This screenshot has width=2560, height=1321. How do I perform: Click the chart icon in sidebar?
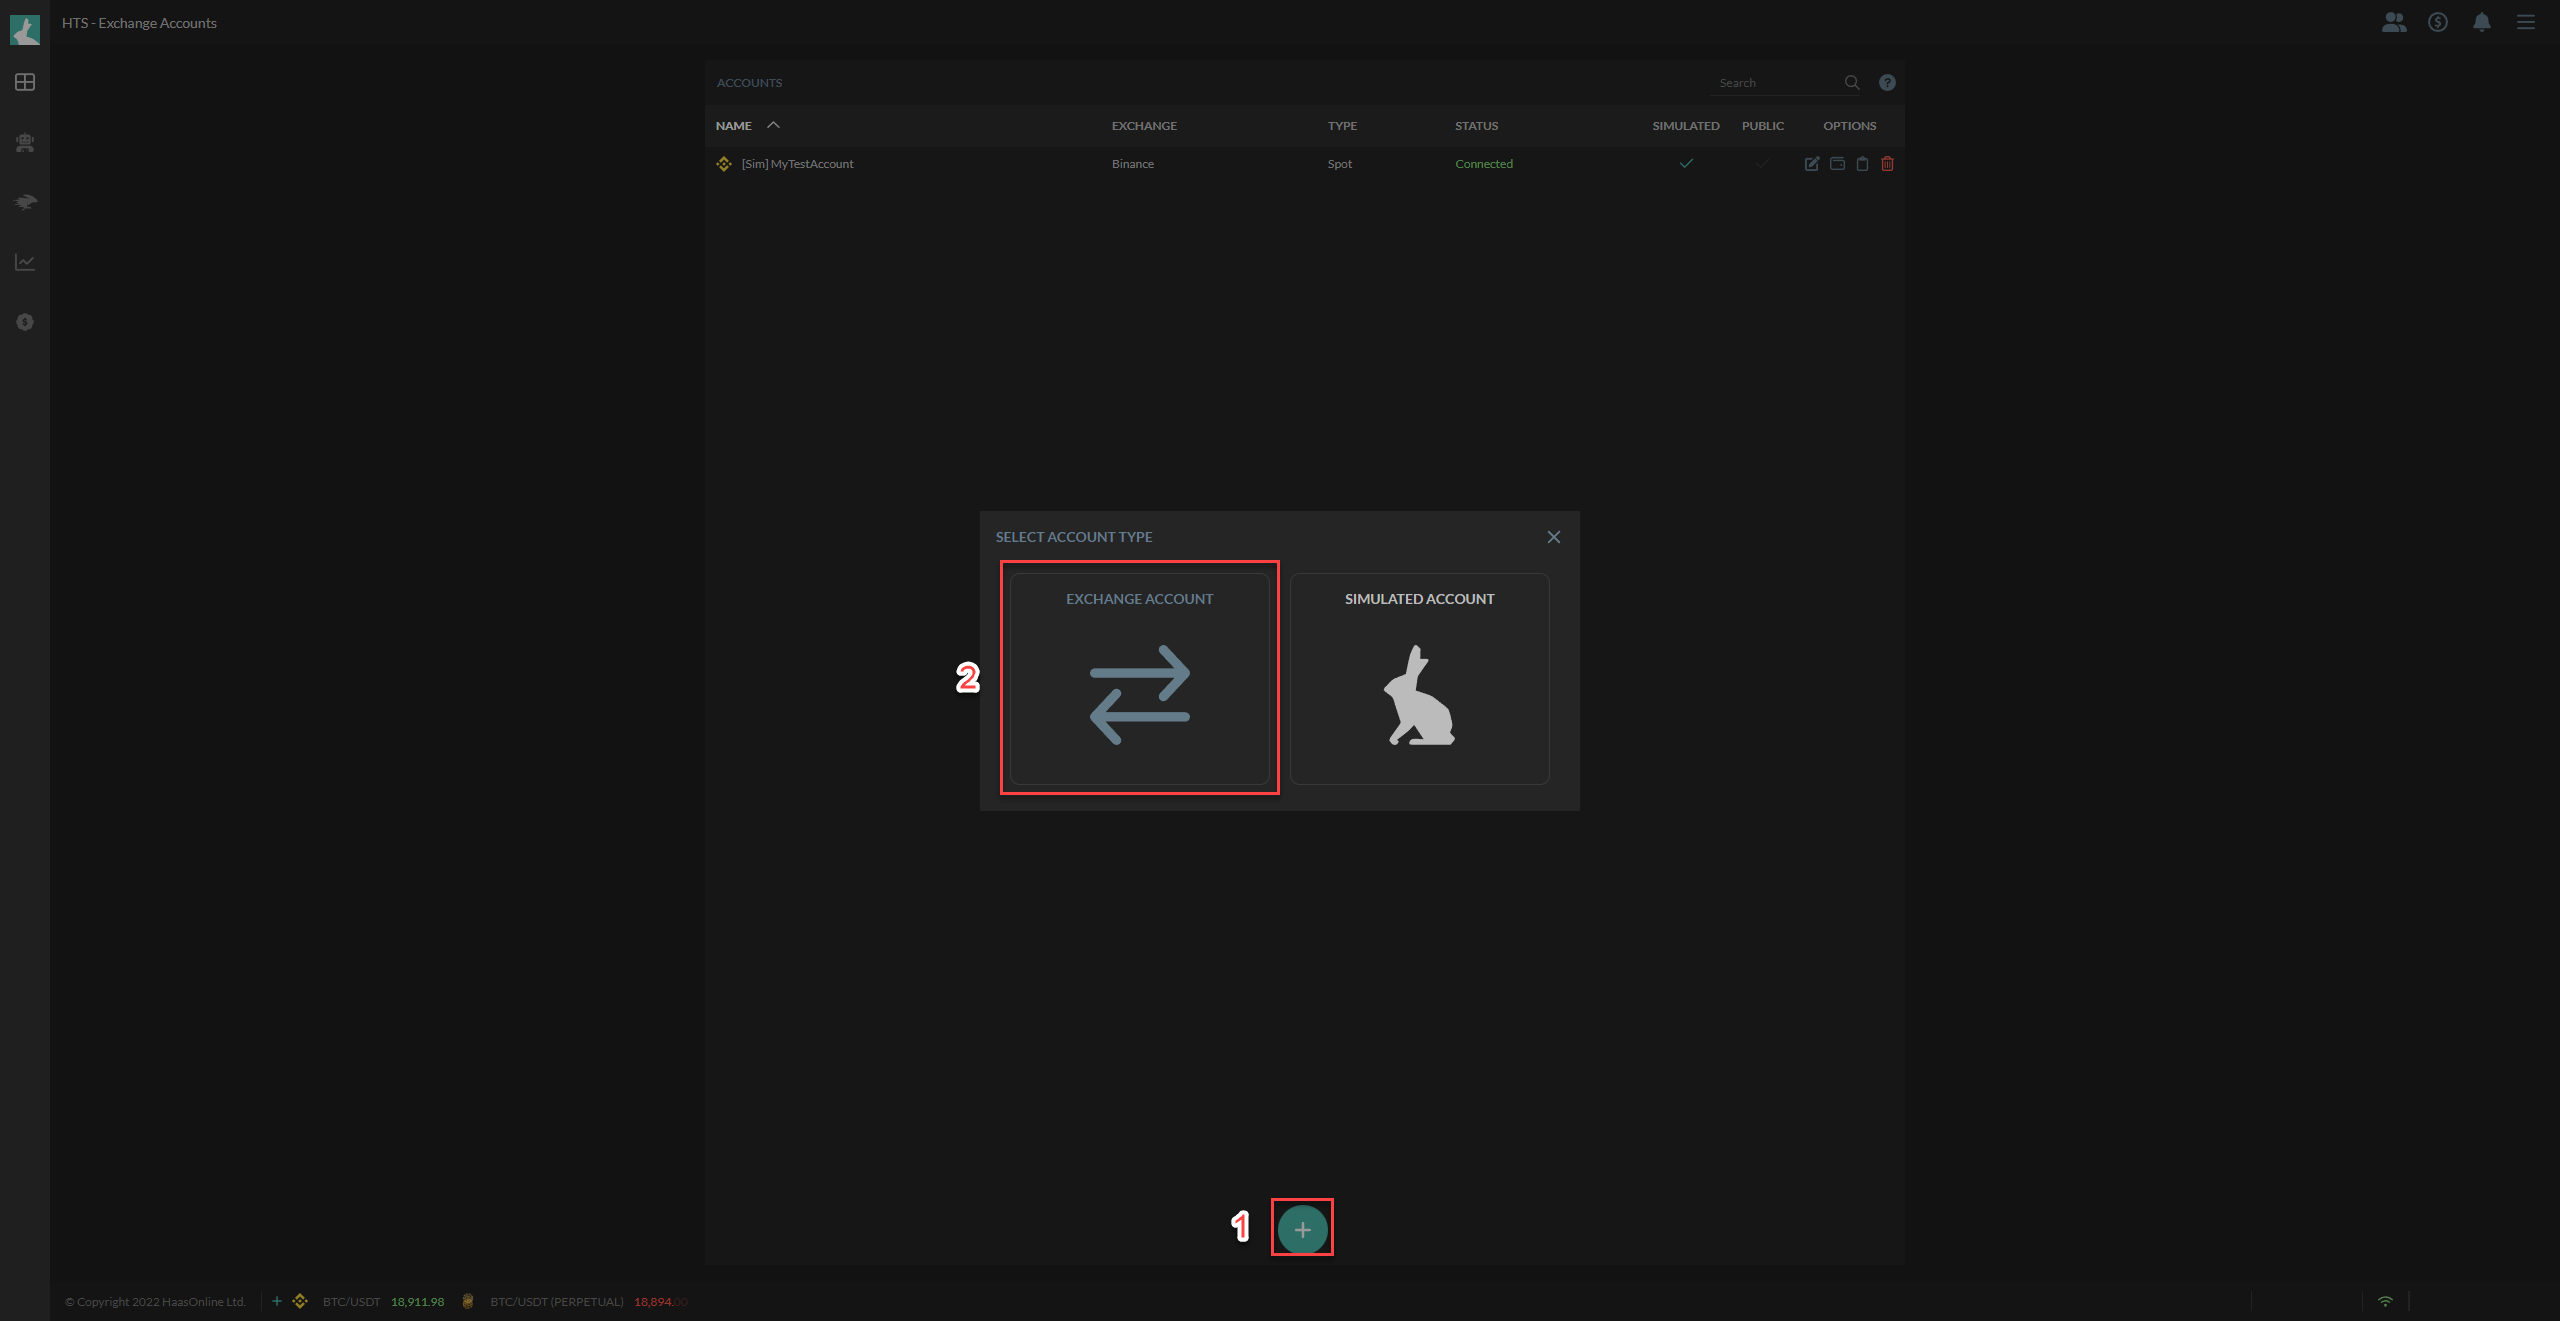[x=25, y=262]
